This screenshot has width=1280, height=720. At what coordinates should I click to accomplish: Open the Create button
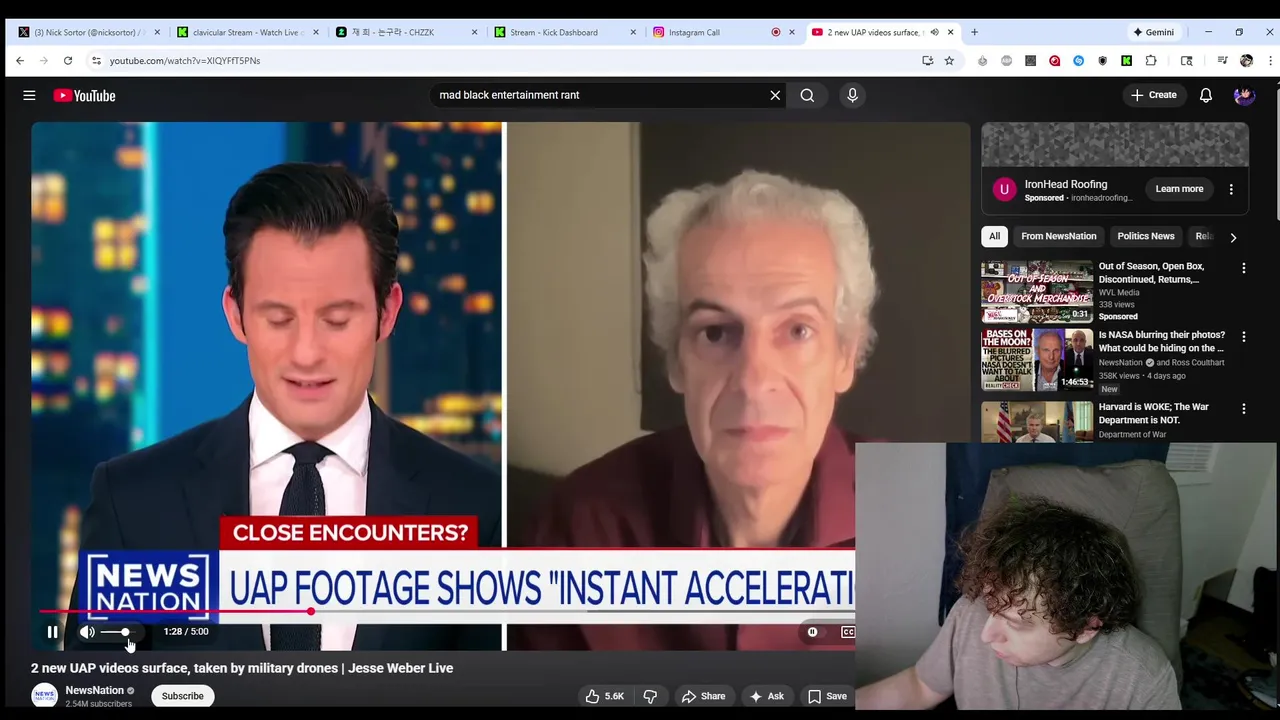[1154, 95]
